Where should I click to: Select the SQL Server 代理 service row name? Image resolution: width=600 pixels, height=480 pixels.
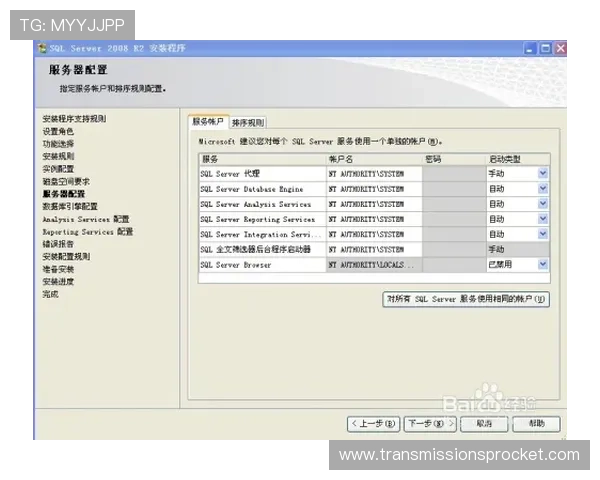coord(230,174)
